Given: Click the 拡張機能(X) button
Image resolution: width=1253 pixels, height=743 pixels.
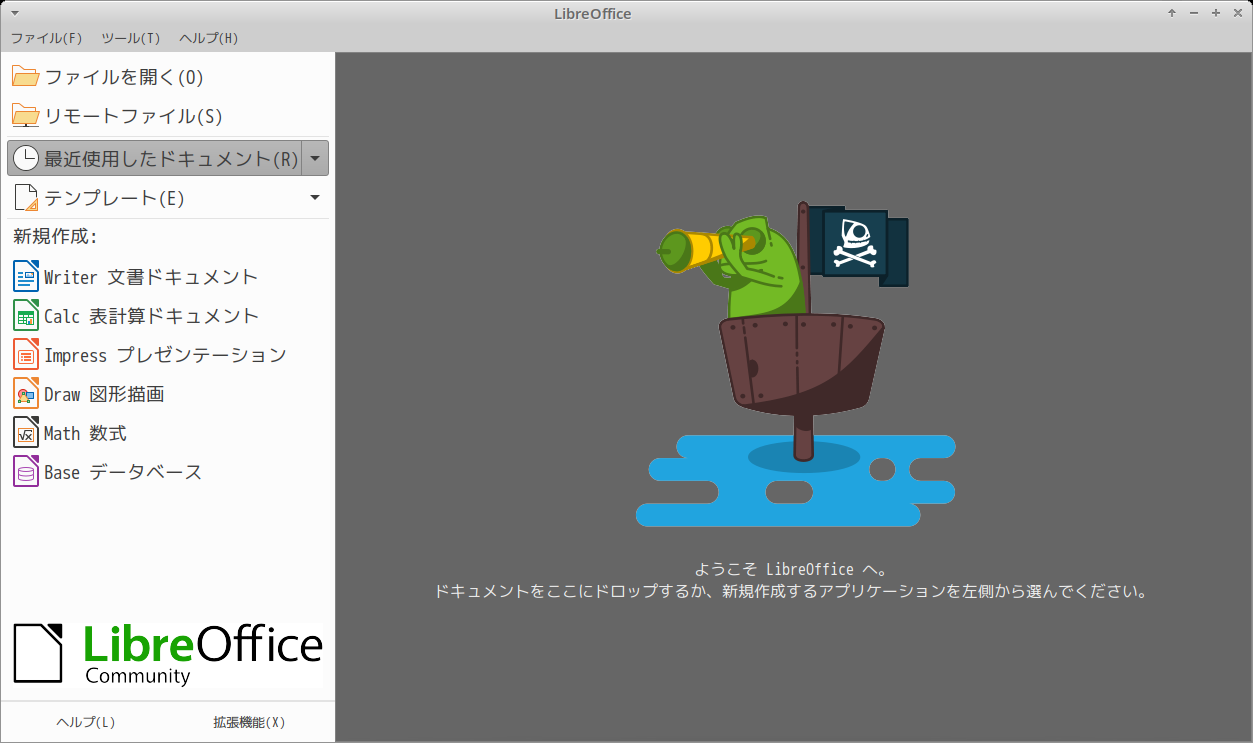Looking at the screenshot, I should click(249, 722).
